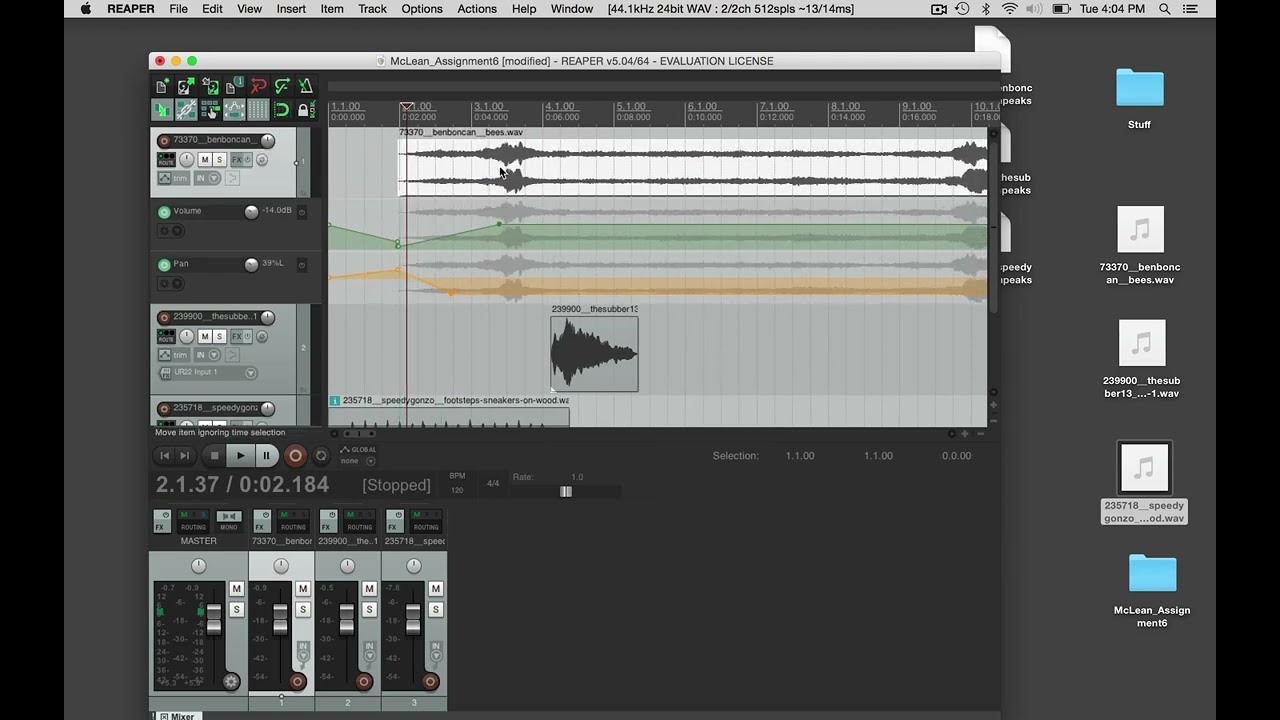Click the green Pan envelope arm button
1280x720 pixels.
click(164, 265)
